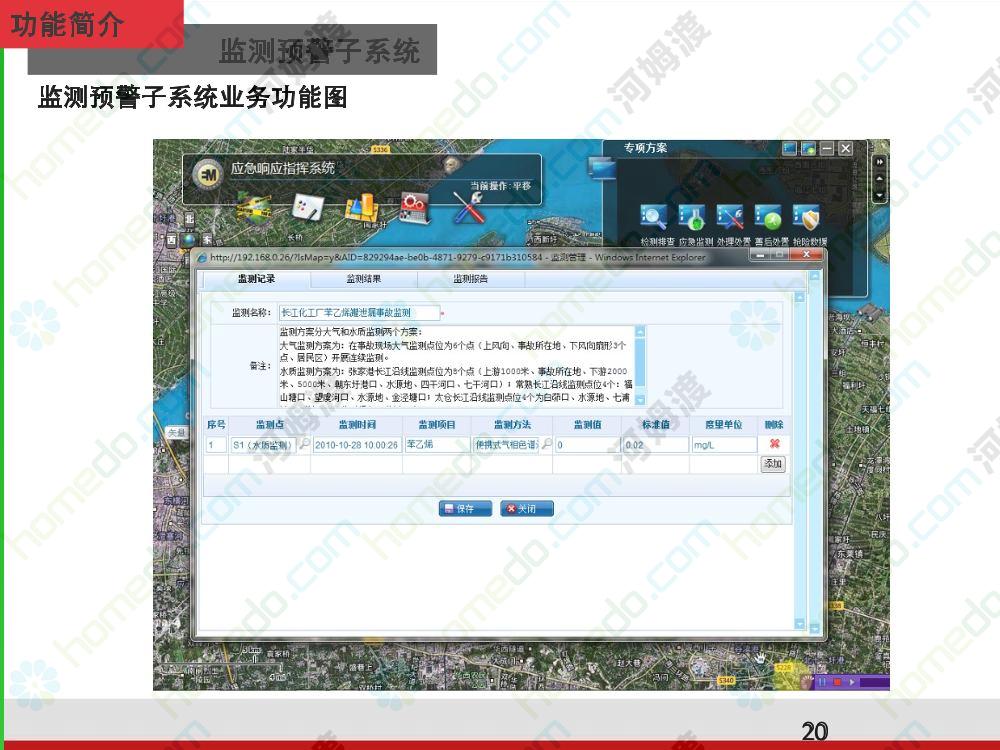Click the wrench and screwdriver tools icon
This screenshot has width=1000, height=750.
coord(468,207)
